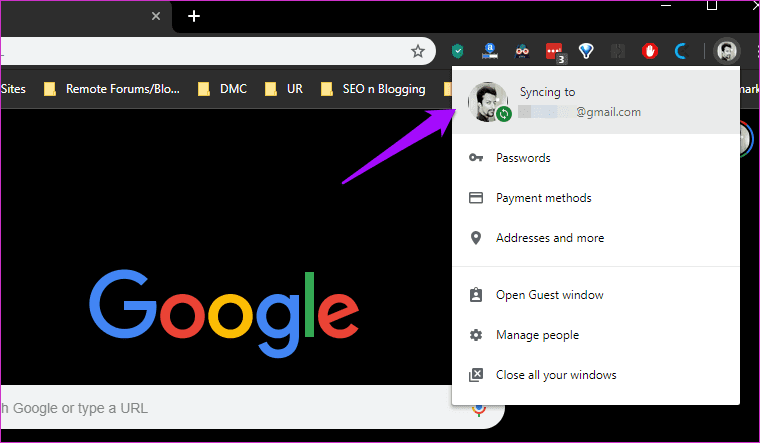The image size is (760, 443).
Task: Open the Remote Forums/Blo... bookmark folder
Action: click(112, 89)
